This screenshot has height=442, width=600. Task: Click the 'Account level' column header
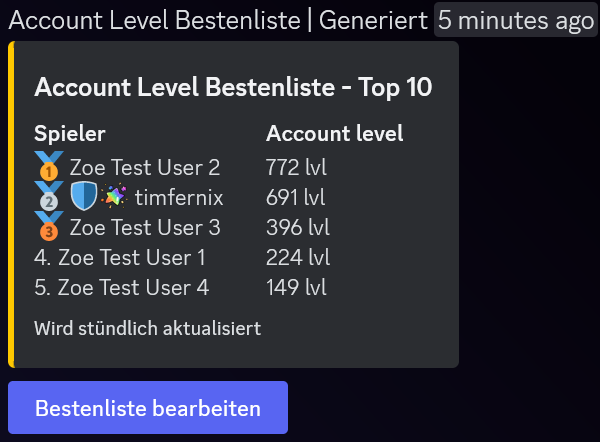tap(334, 134)
